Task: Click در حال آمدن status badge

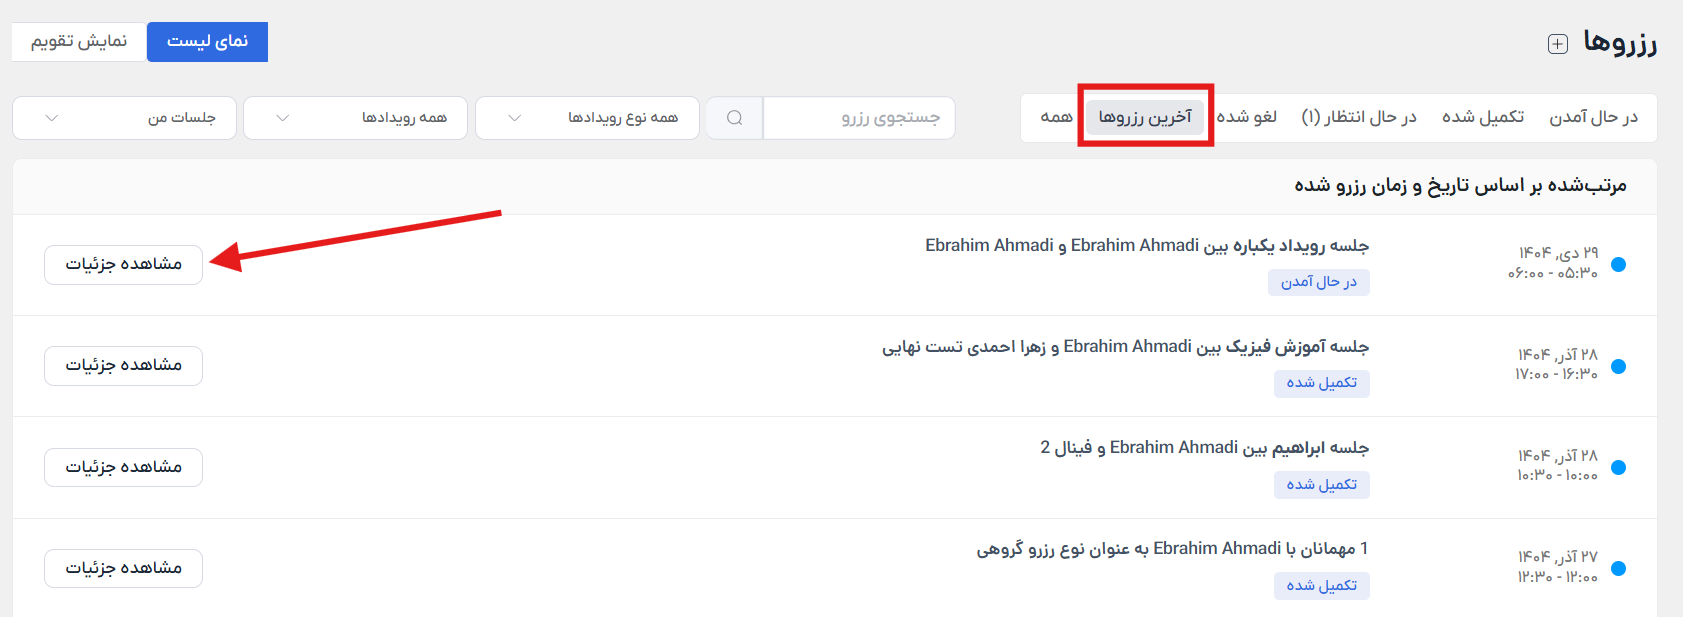Action: pyautogui.click(x=1318, y=282)
